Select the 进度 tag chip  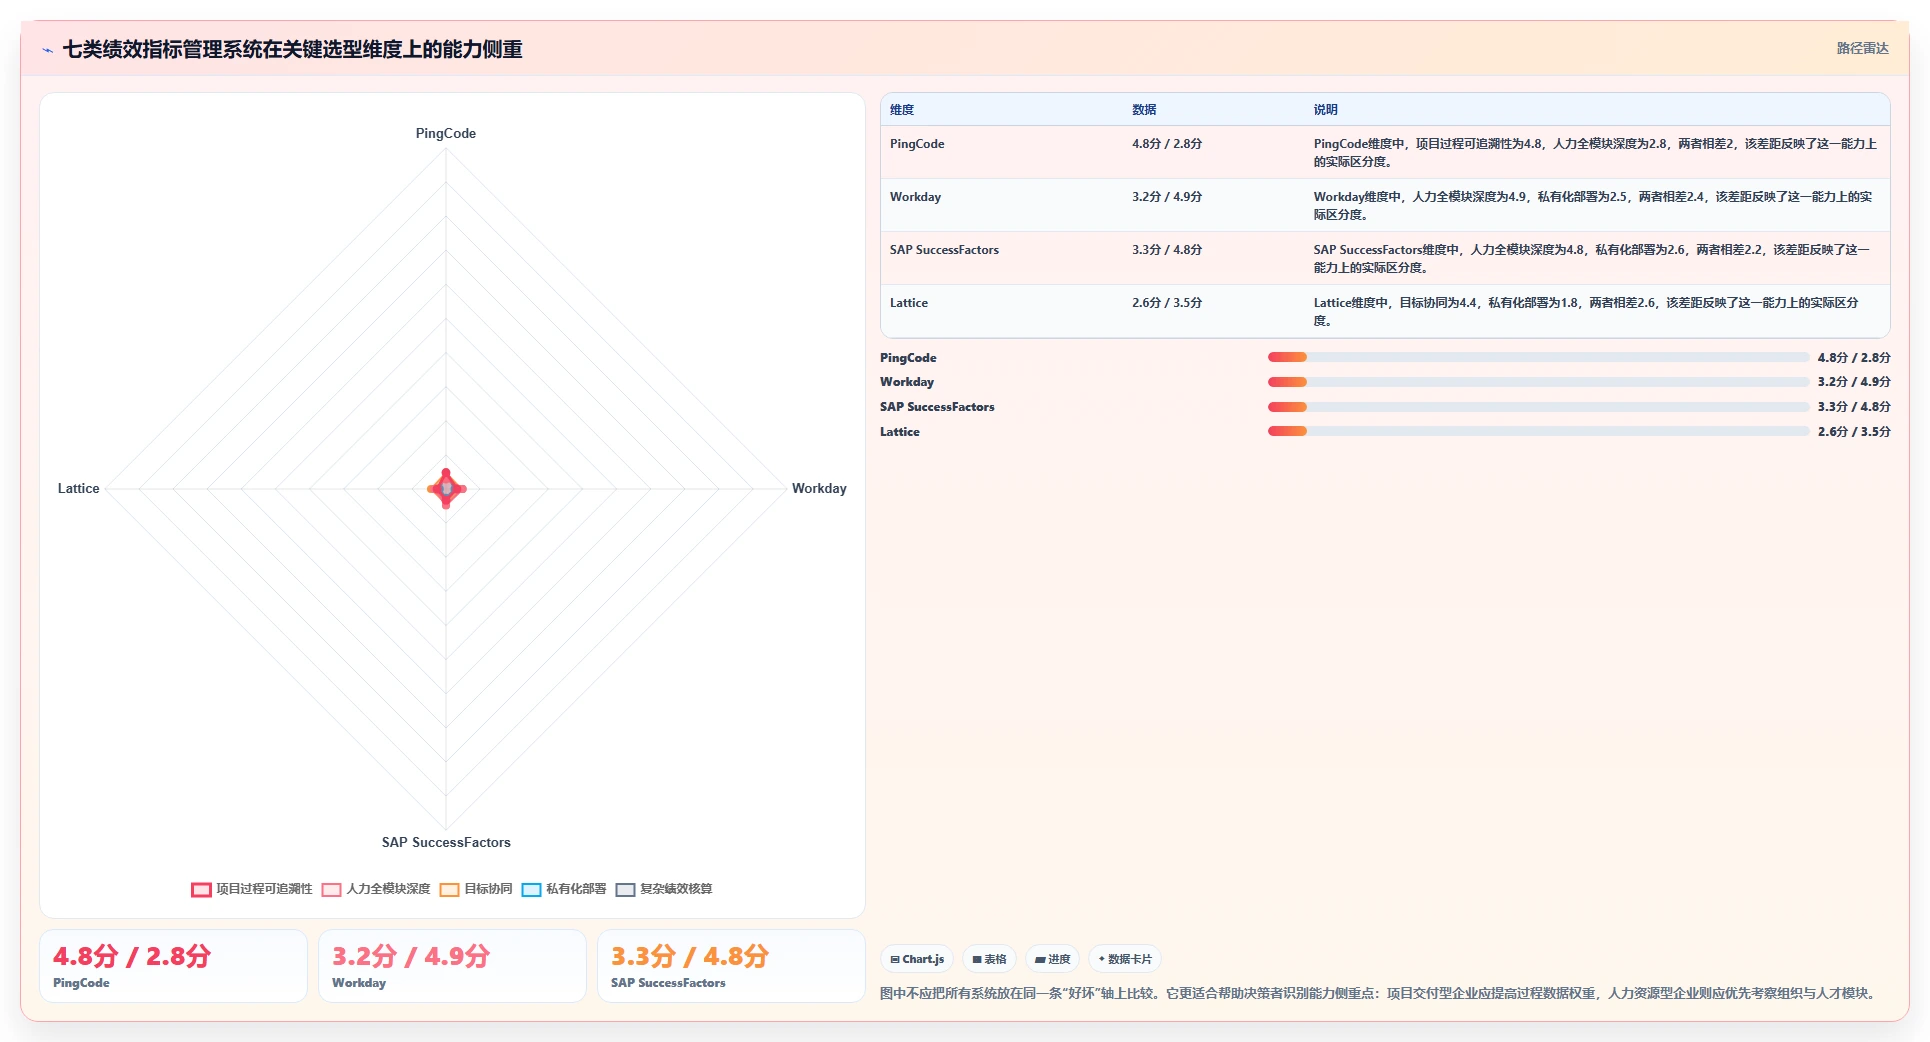click(x=1052, y=959)
